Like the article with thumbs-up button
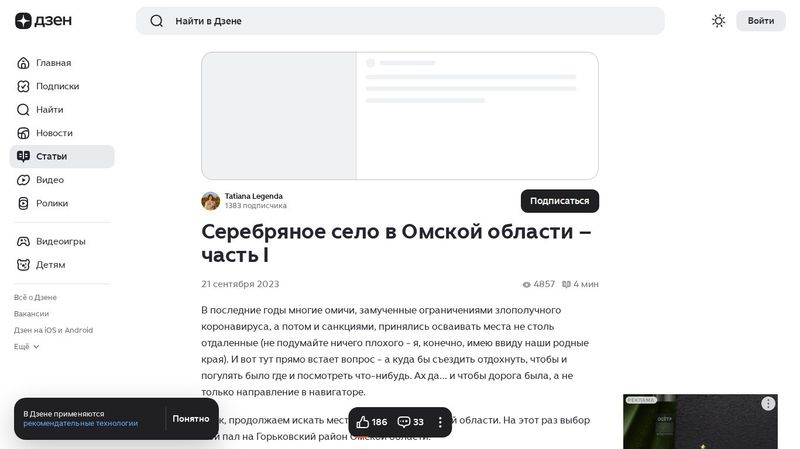The height and width of the screenshot is (449, 800). coord(372,422)
